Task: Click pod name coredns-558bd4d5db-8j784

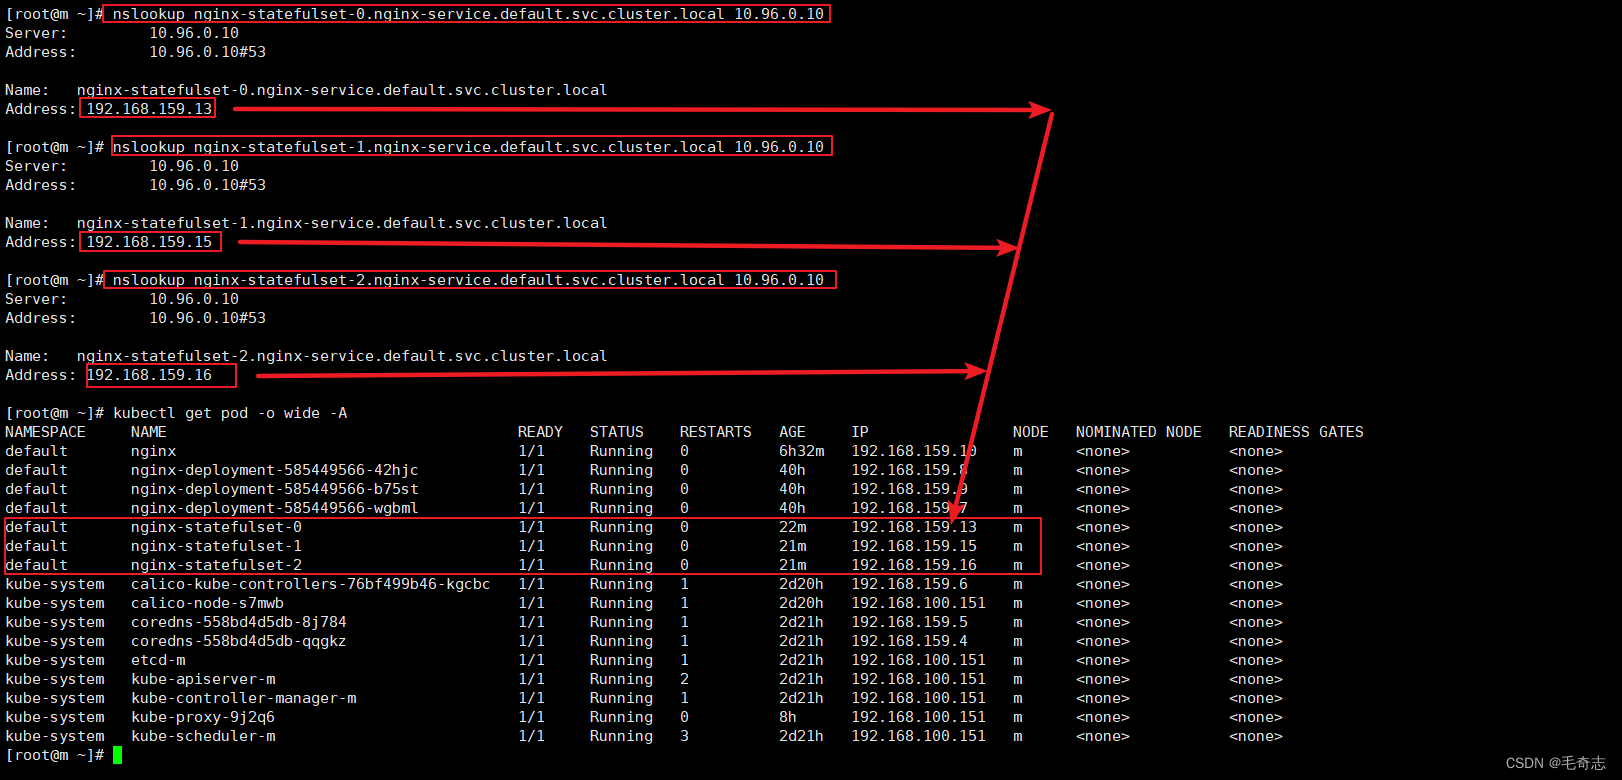Action: [238, 622]
